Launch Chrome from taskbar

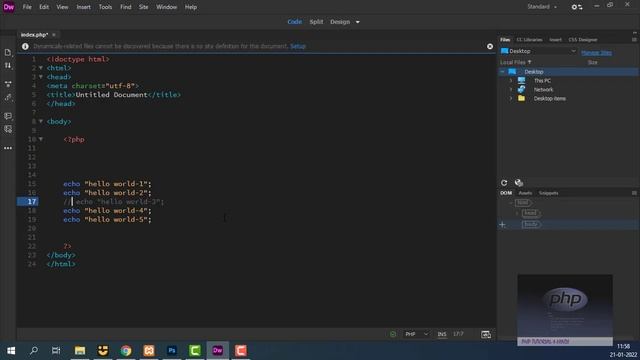pyautogui.click(x=126, y=351)
